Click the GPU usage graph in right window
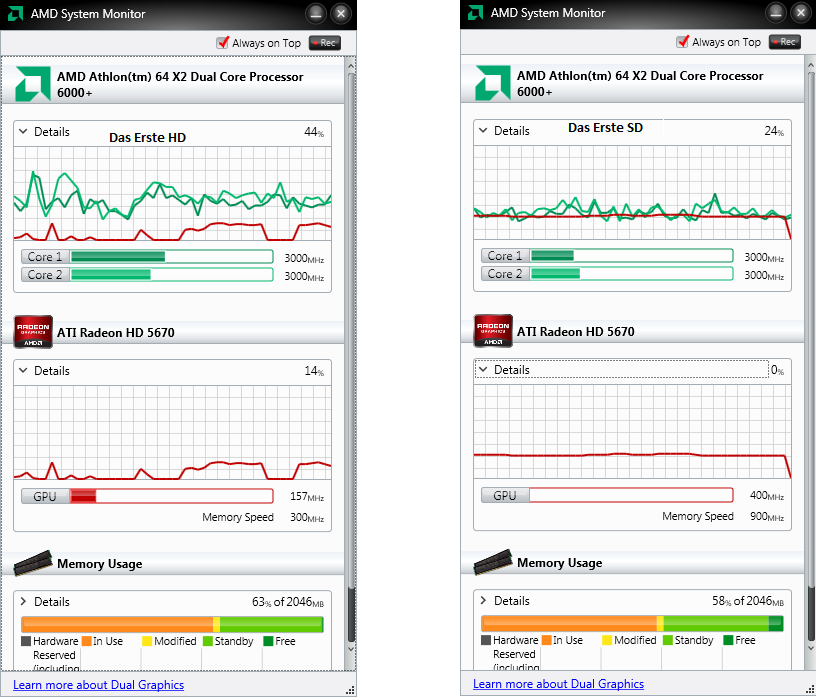Screen dimensions: 816x697 (632, 432)
